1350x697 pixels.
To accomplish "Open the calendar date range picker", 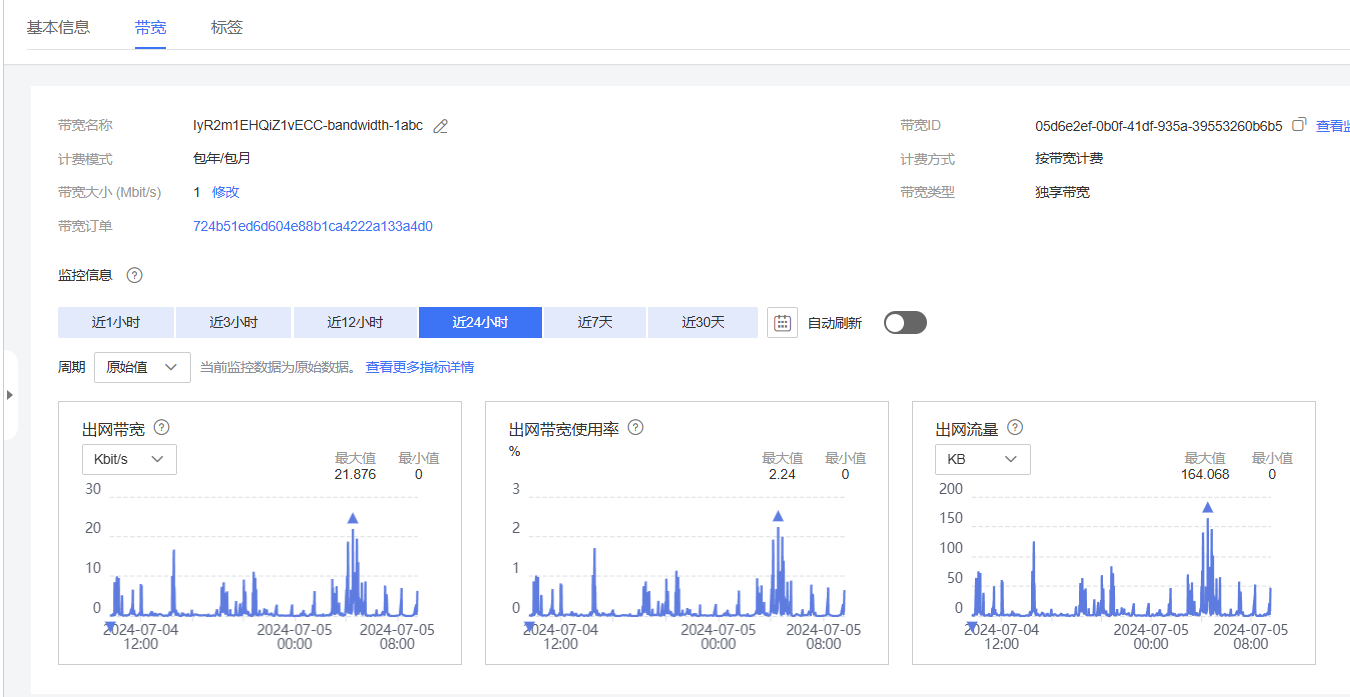I will pos(782,323).
